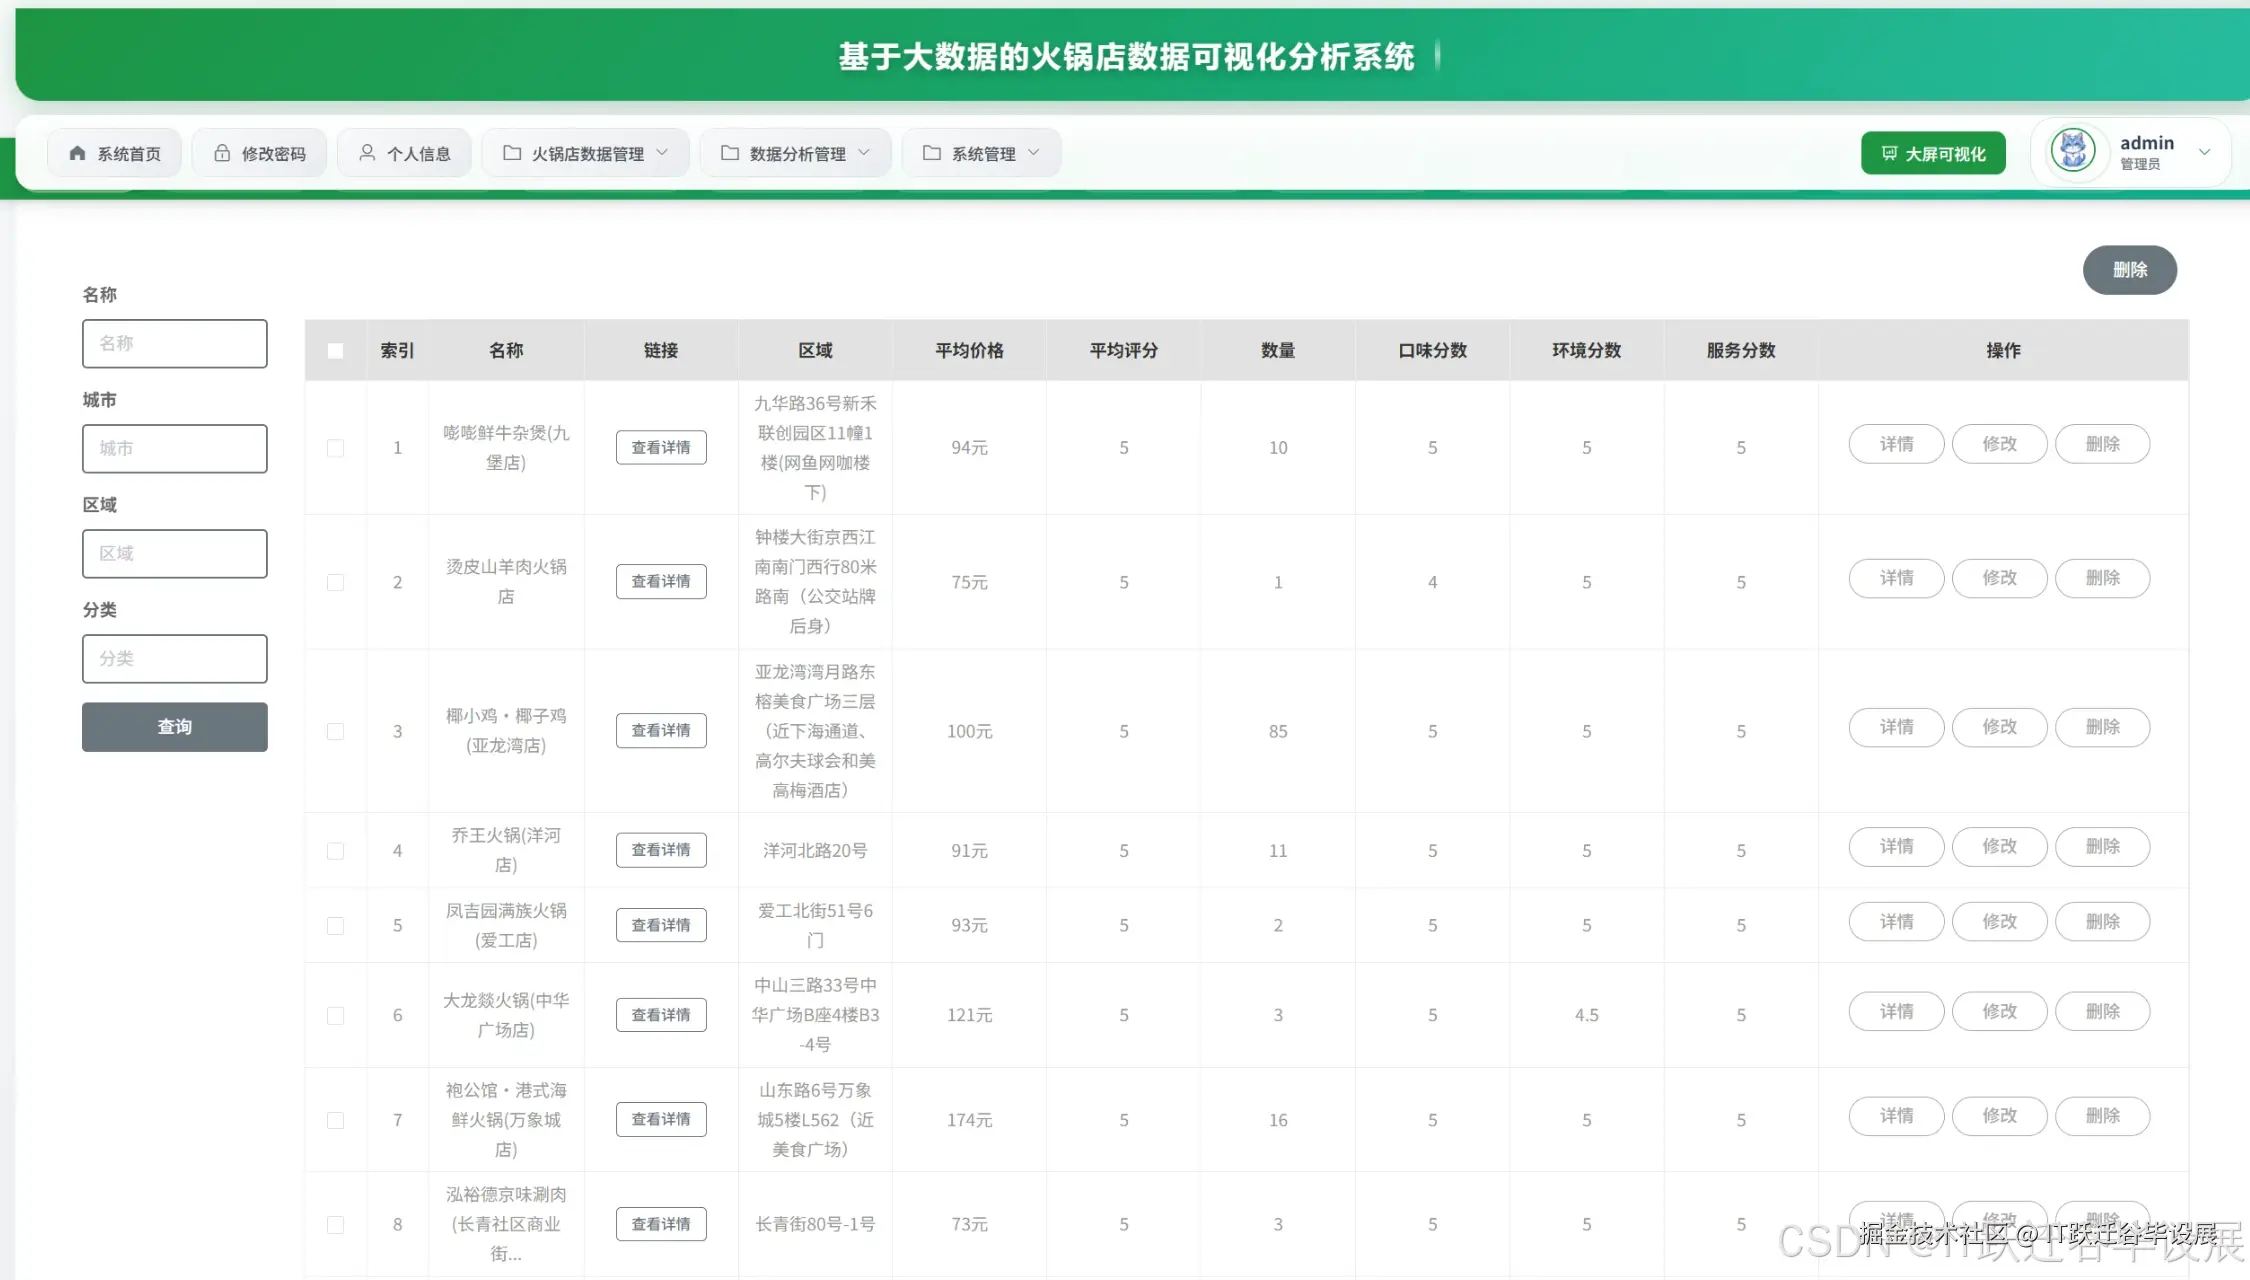The width and height of the screenshot is (2250, 1280).
Task: Click the person icon for 个人信息
Action: click(x=367, y=153)
